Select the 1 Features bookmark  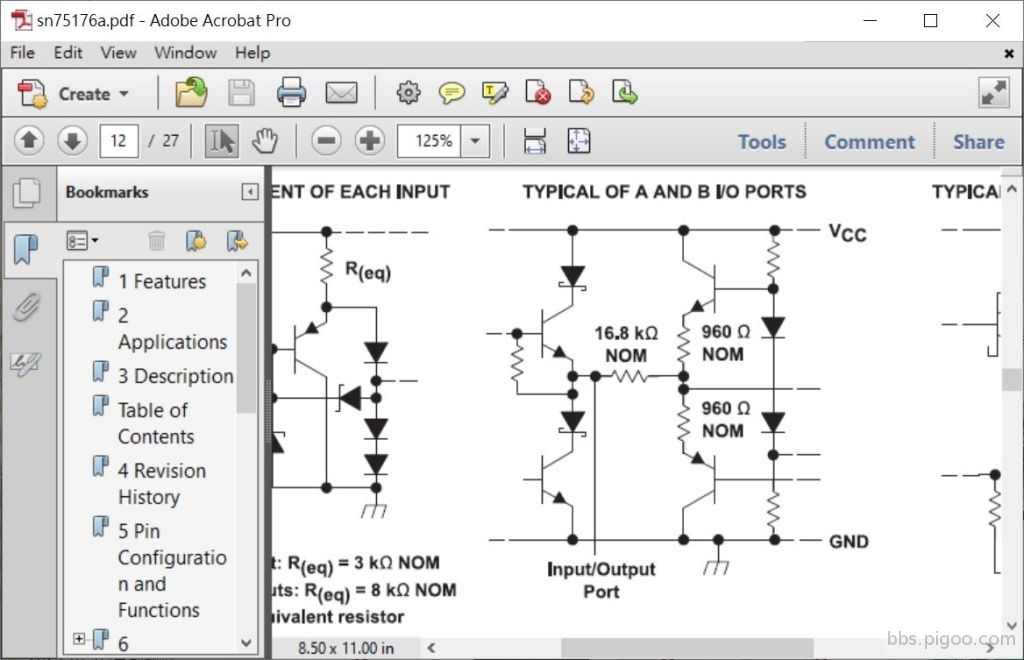click(x=162, y=281)
